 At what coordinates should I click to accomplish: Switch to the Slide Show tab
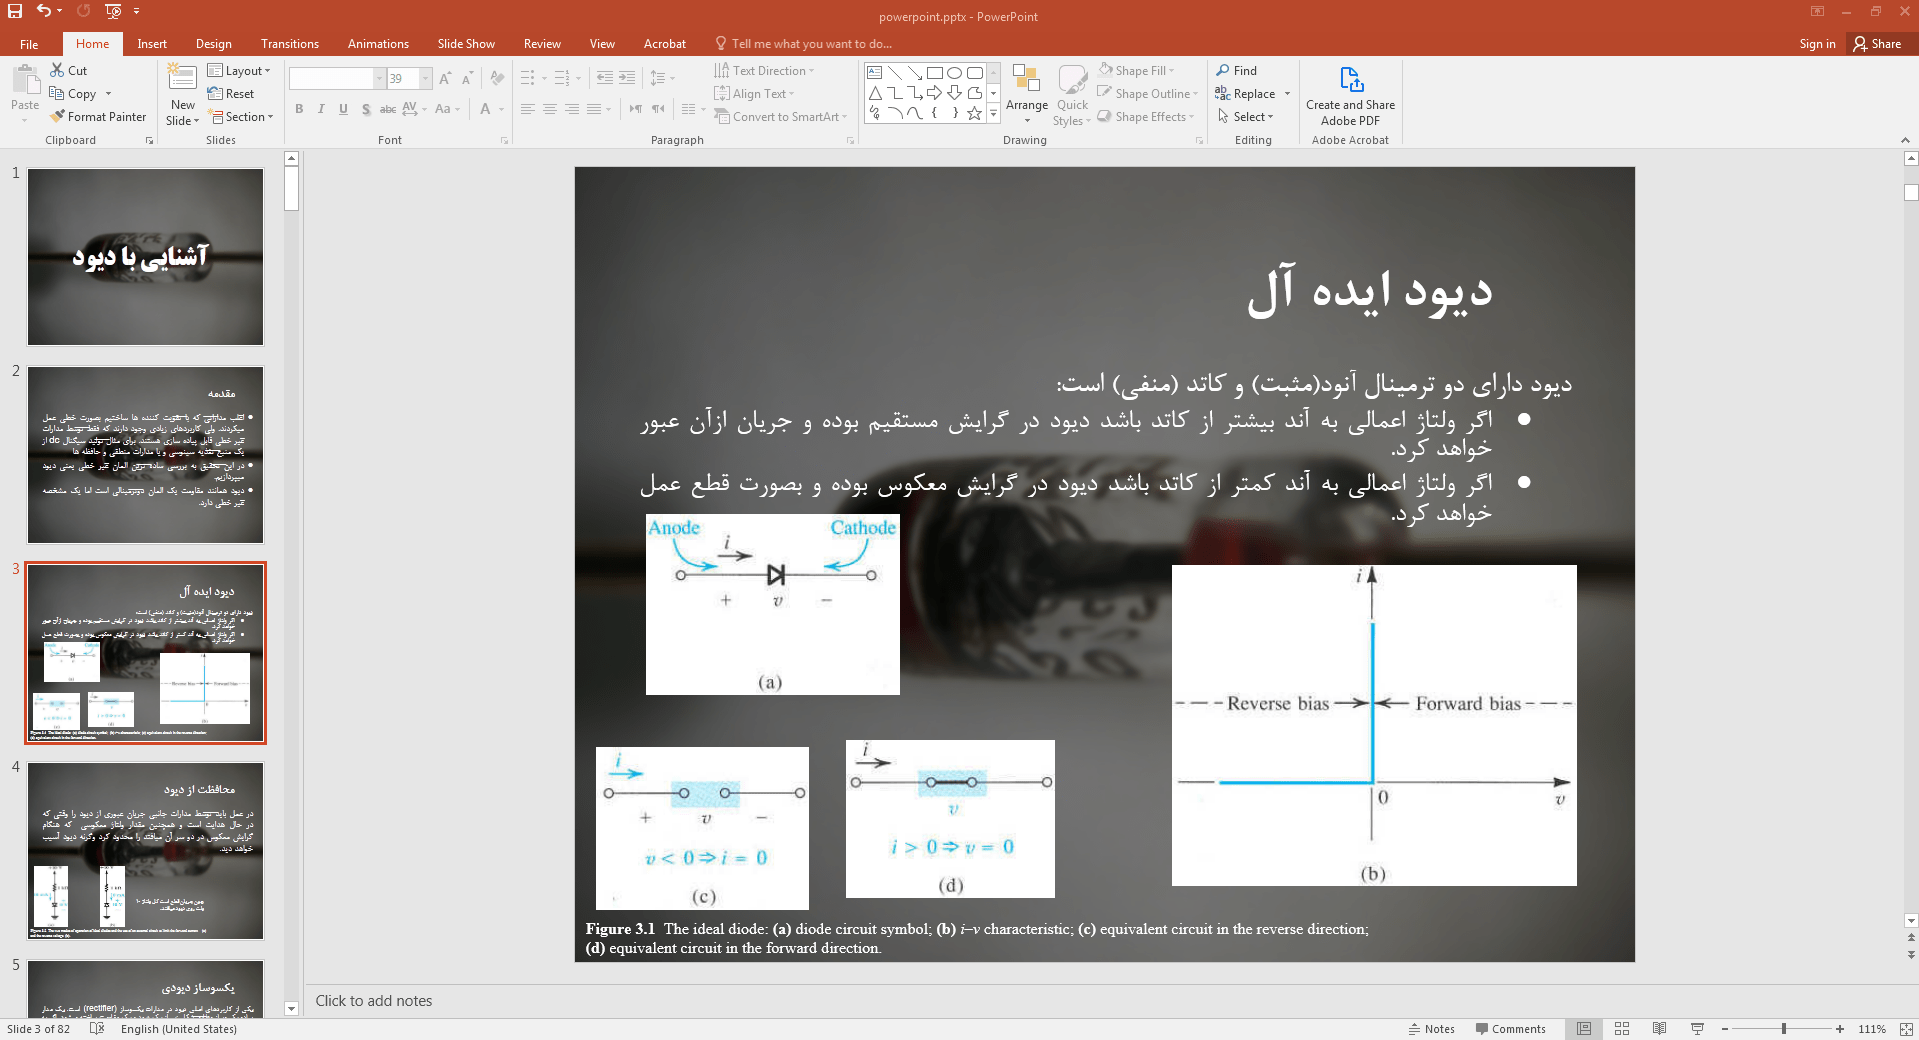(x=465, y=44)
